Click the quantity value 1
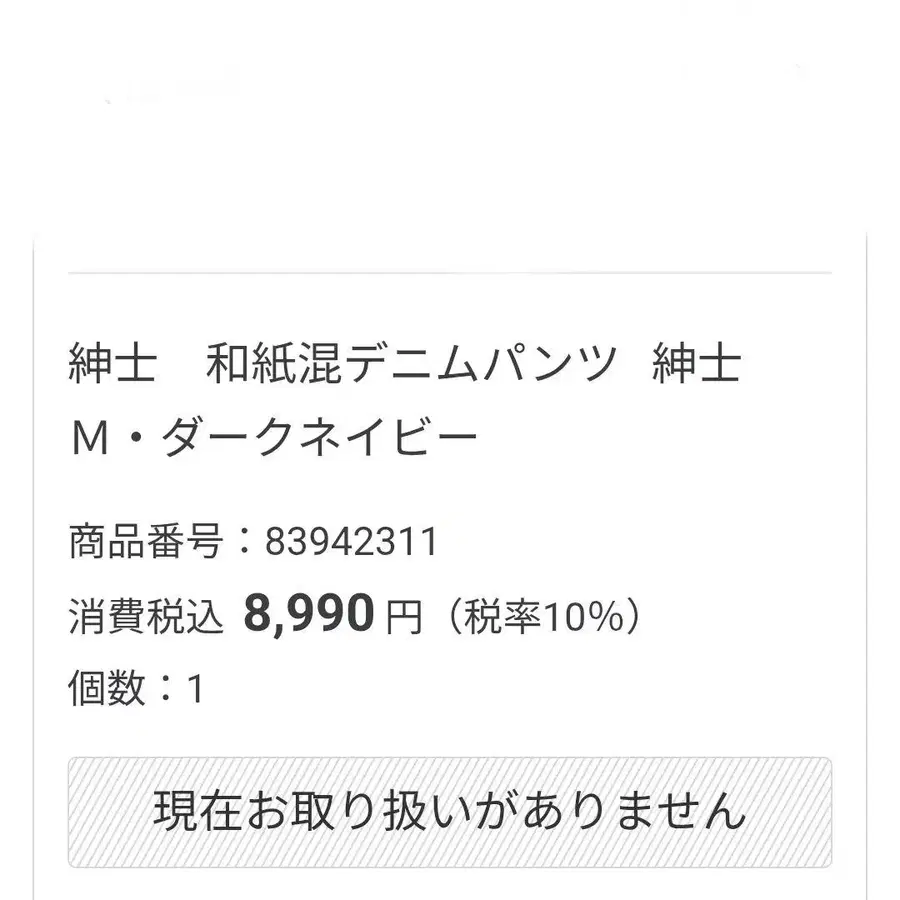 (195, 689)
